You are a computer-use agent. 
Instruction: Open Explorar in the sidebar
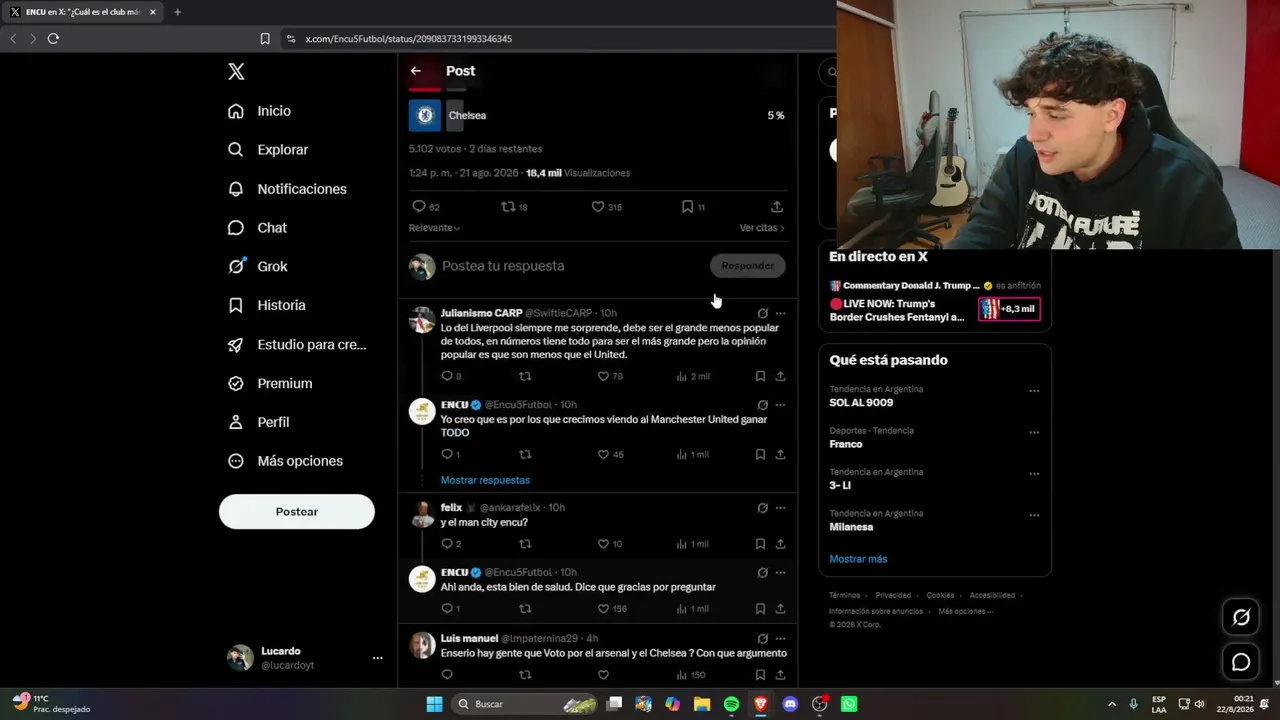pyautogui.click(x=268, y=150)
